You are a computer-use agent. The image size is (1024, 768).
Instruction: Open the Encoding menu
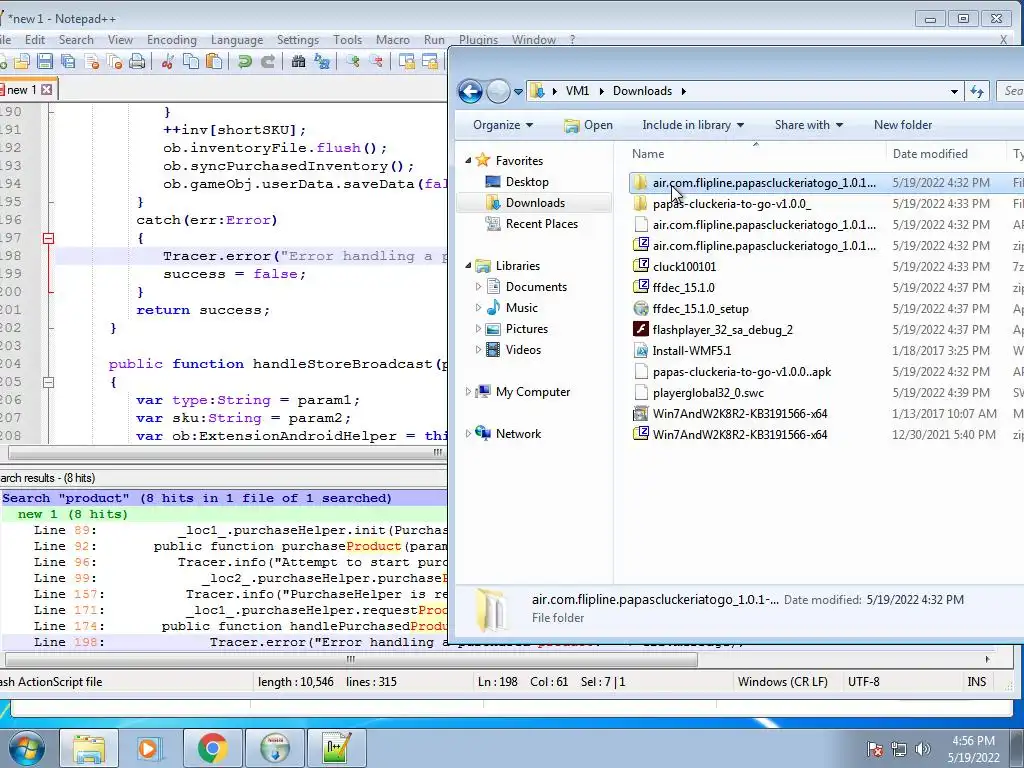click(x=171, y=40)
